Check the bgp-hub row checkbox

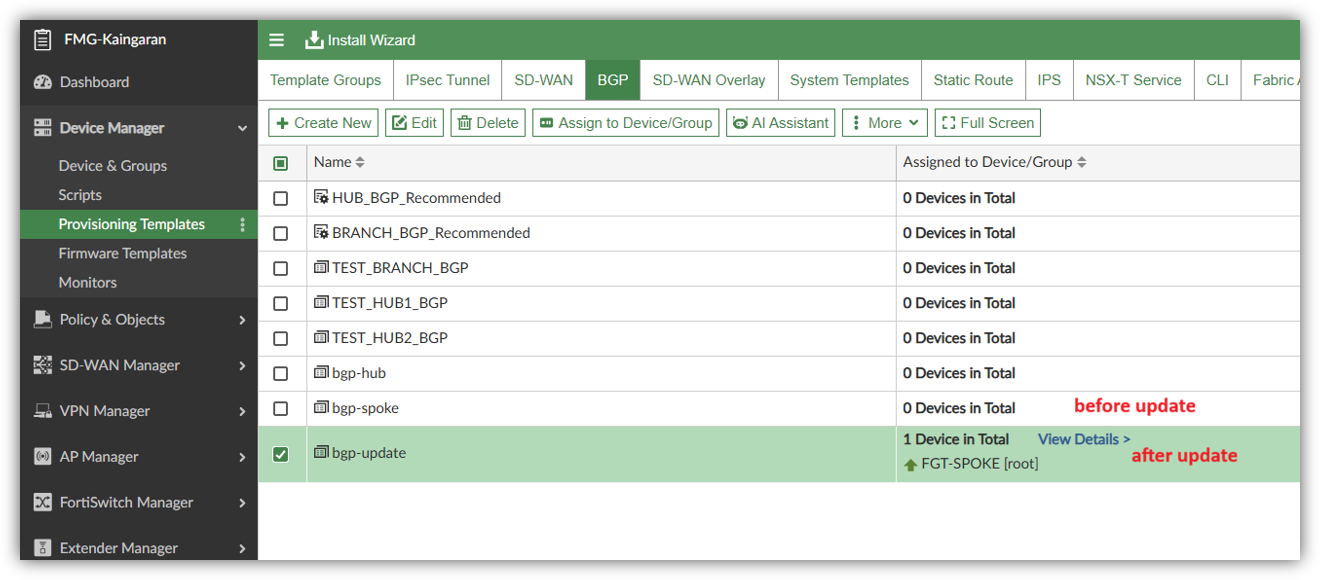[x=281, y=373]
